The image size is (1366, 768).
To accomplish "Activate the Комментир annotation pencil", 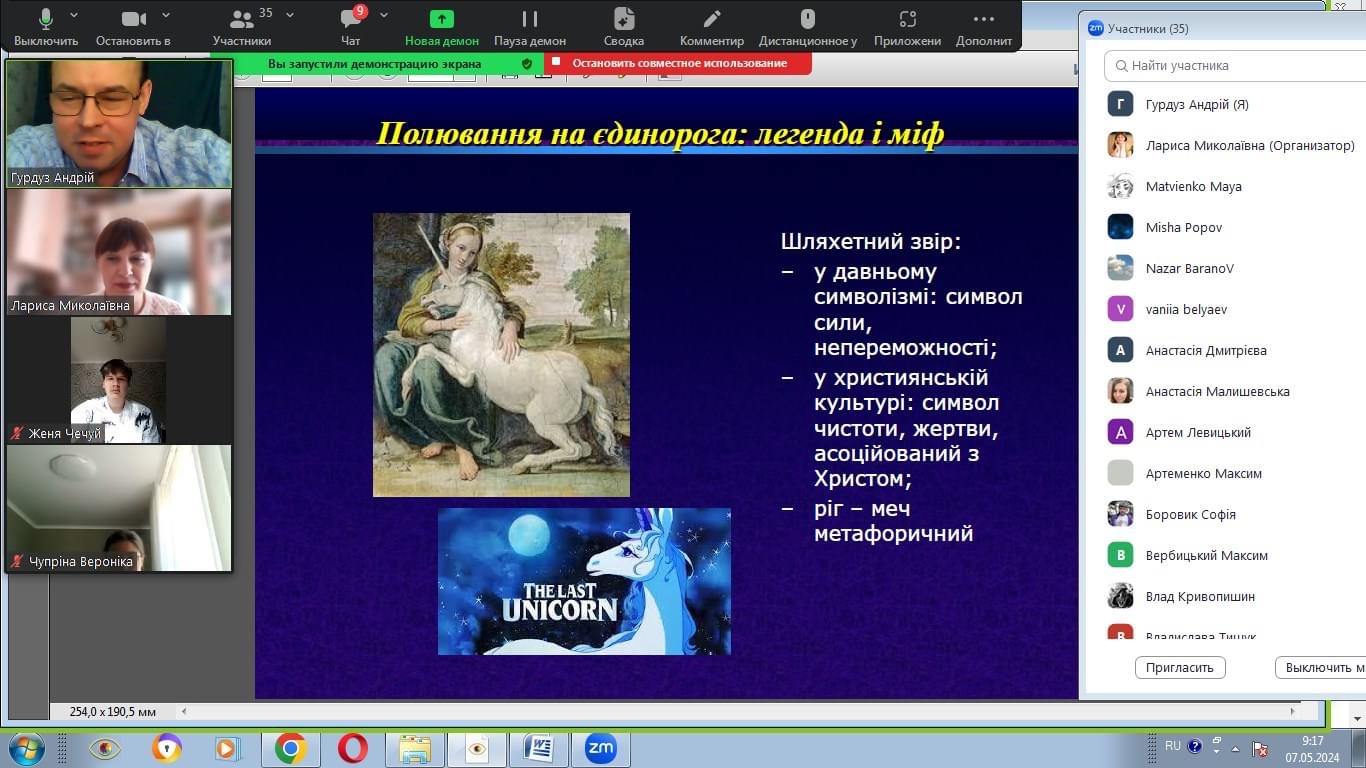I will 712,27.
